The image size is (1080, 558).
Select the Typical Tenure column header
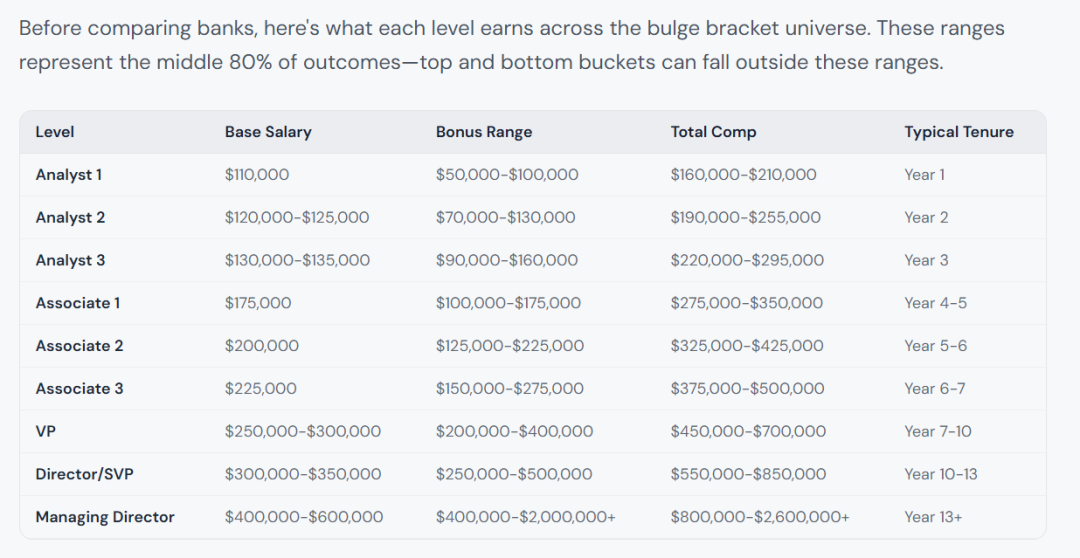tap(959, 132)
